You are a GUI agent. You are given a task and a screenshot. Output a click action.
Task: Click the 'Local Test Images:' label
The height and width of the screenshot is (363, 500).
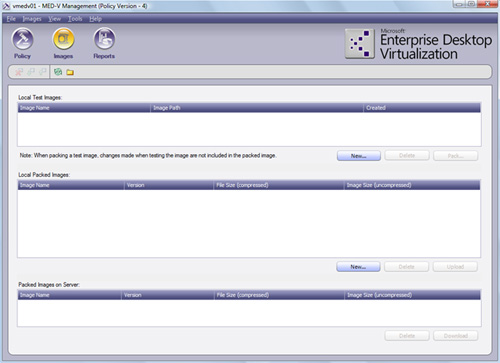tap(40, 97)
